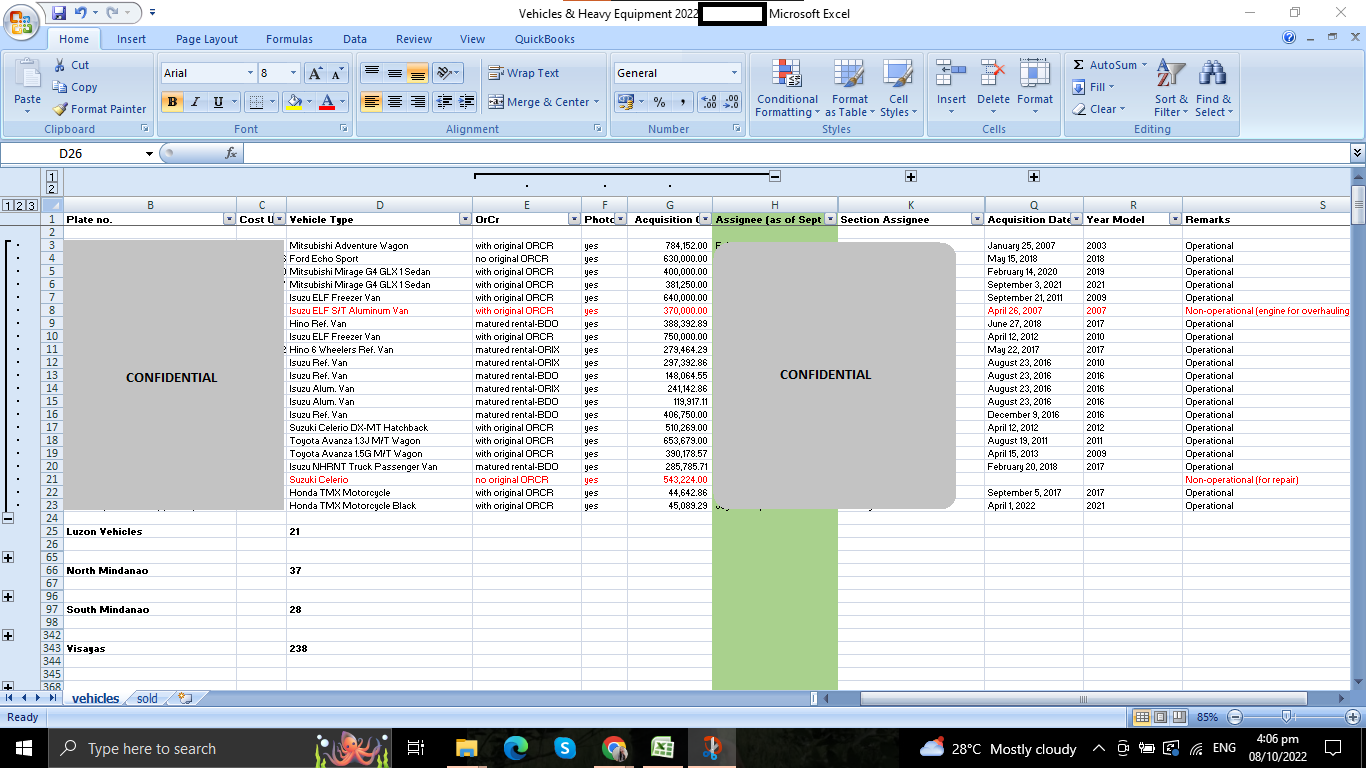The width and height of the screenshot is (1366, 768).
Task: Open the font size dropdown
Action: coord(293,73)
